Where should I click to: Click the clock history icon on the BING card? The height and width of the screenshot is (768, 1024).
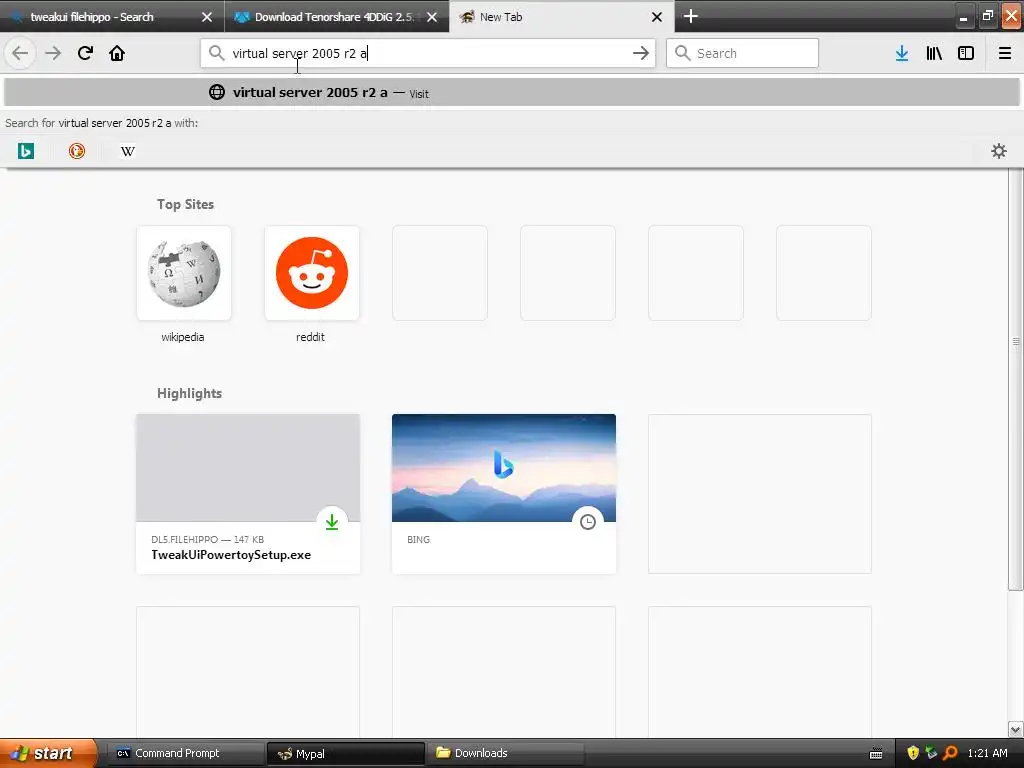click(x=588, y=522)
